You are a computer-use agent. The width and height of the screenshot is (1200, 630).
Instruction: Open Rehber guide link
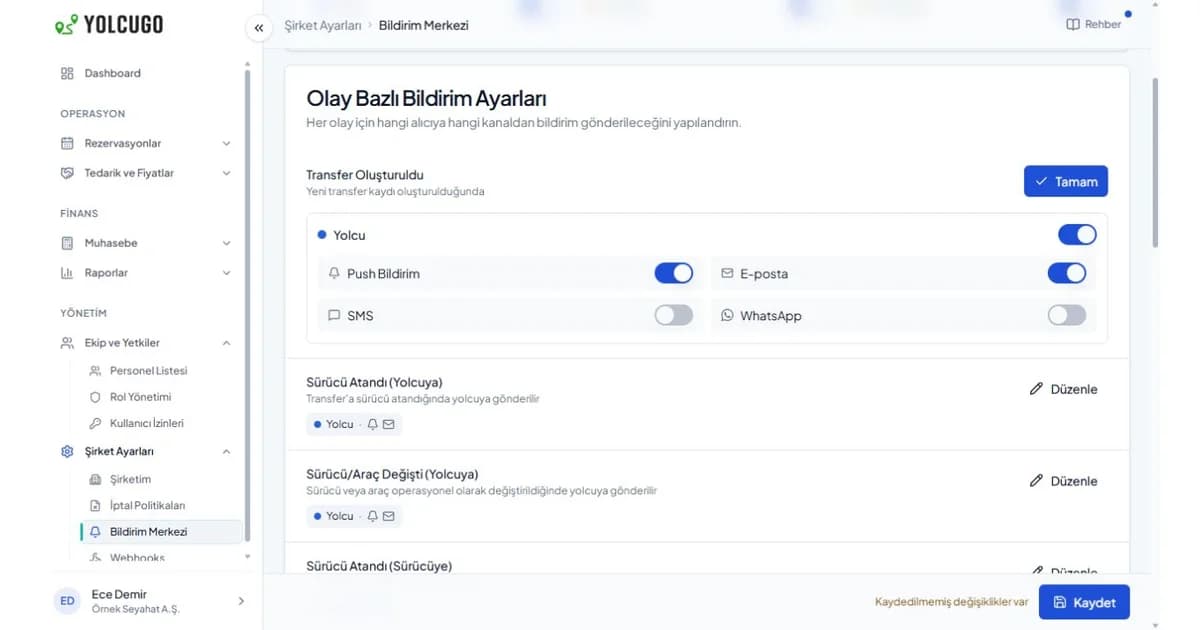click(1094, 24)
